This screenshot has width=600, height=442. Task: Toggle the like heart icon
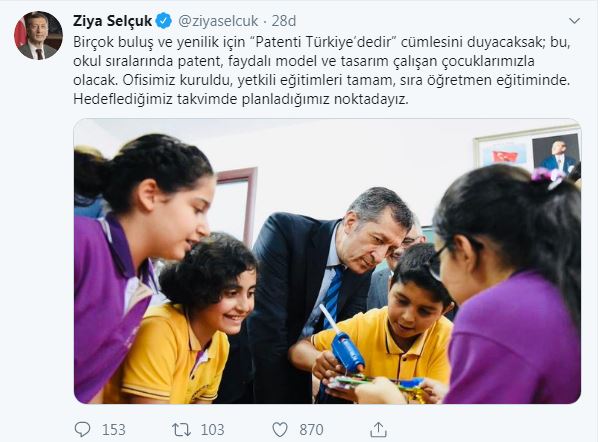pos(280,430)
